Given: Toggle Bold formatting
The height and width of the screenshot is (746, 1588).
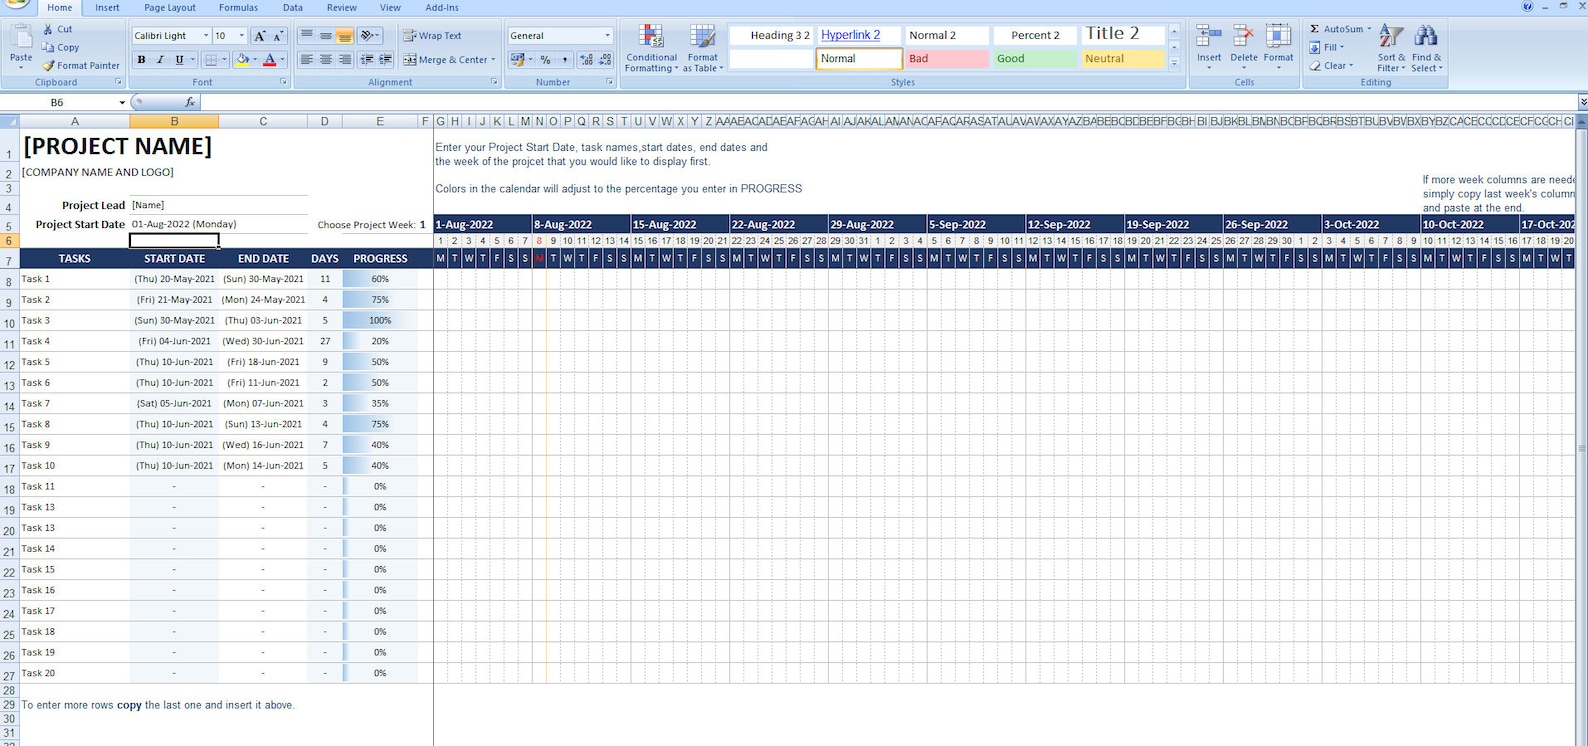Looking at the screenshot, I should [x=141, y=60].
